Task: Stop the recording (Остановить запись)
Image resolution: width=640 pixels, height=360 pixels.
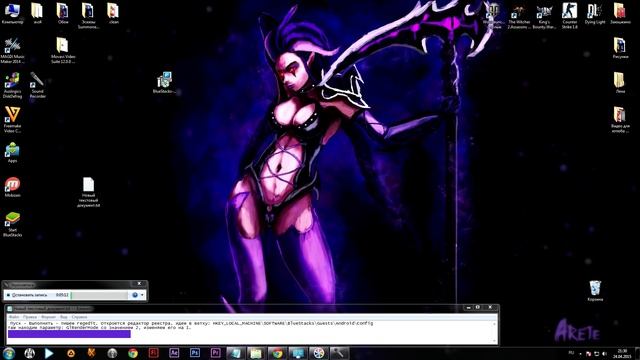Action: (27, 295)
